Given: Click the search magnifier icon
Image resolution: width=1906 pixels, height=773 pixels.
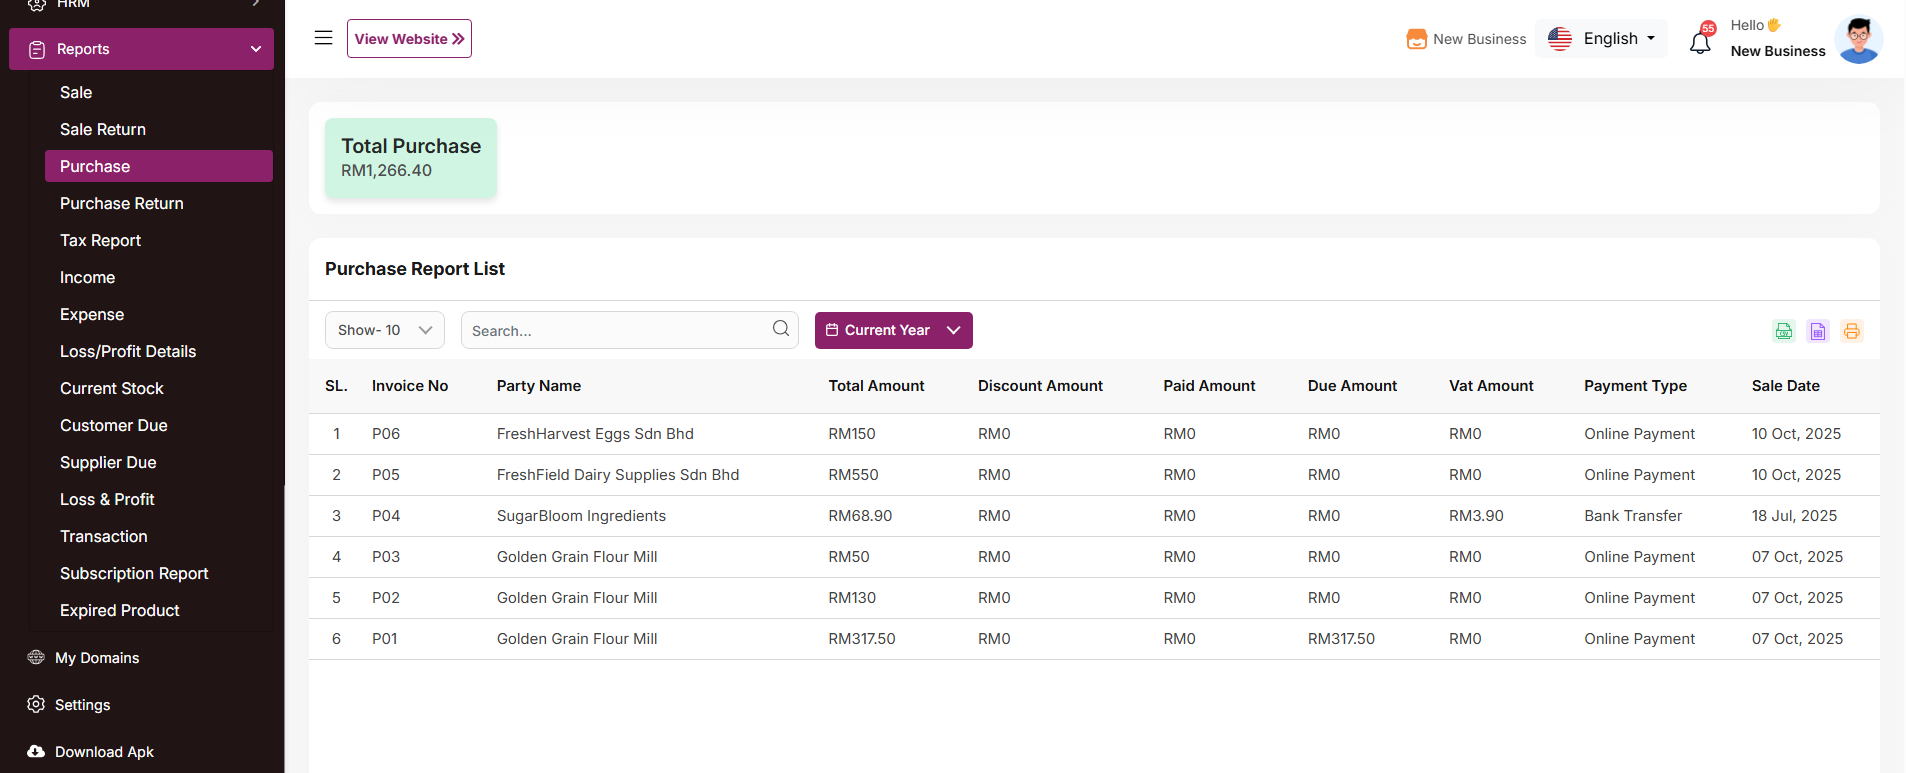Looking at the screenshot, I should [x=780, y=329].
